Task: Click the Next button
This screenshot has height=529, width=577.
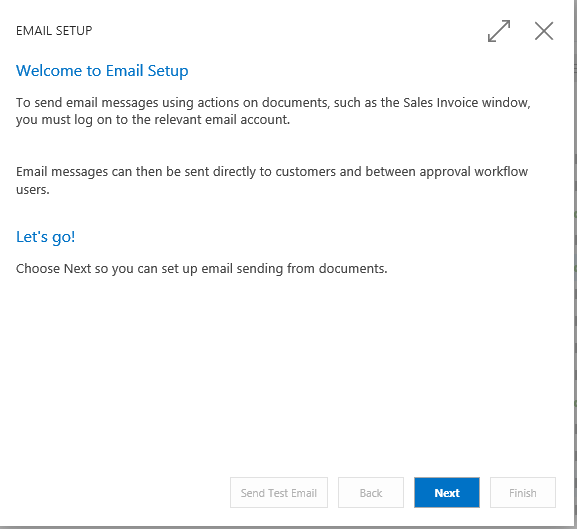Action: 447,493
